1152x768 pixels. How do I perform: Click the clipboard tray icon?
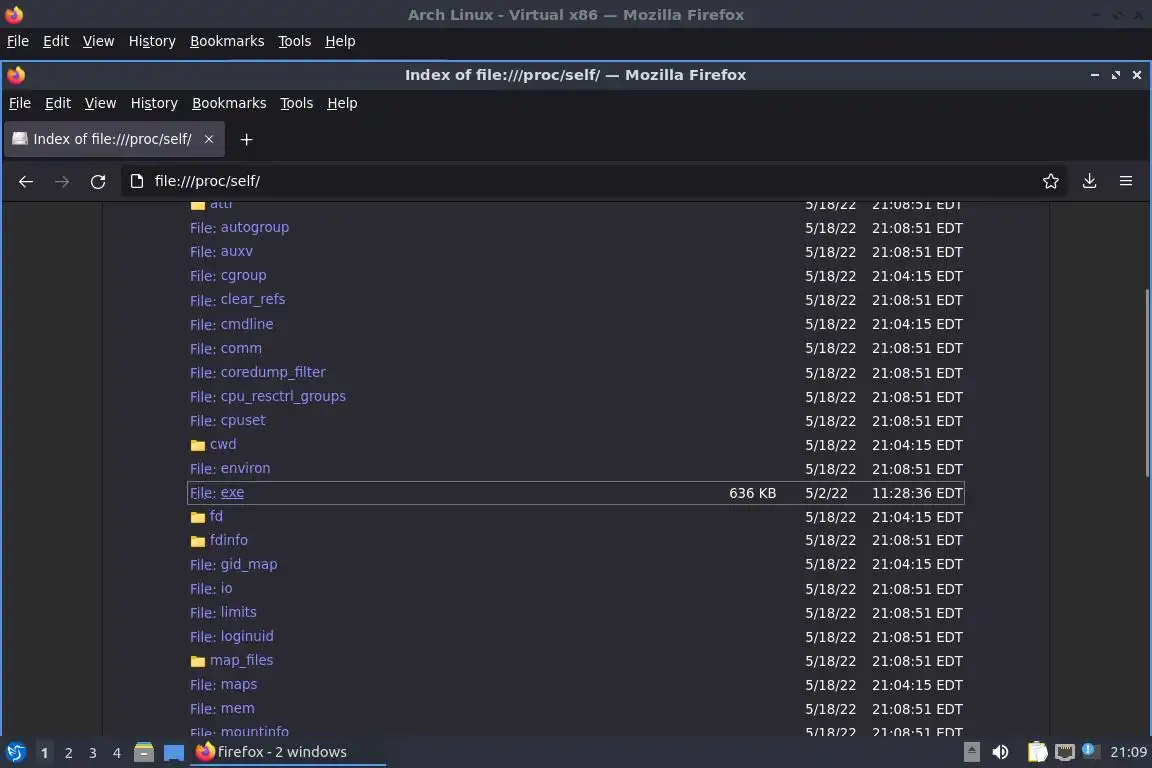tap(1037, 753)
